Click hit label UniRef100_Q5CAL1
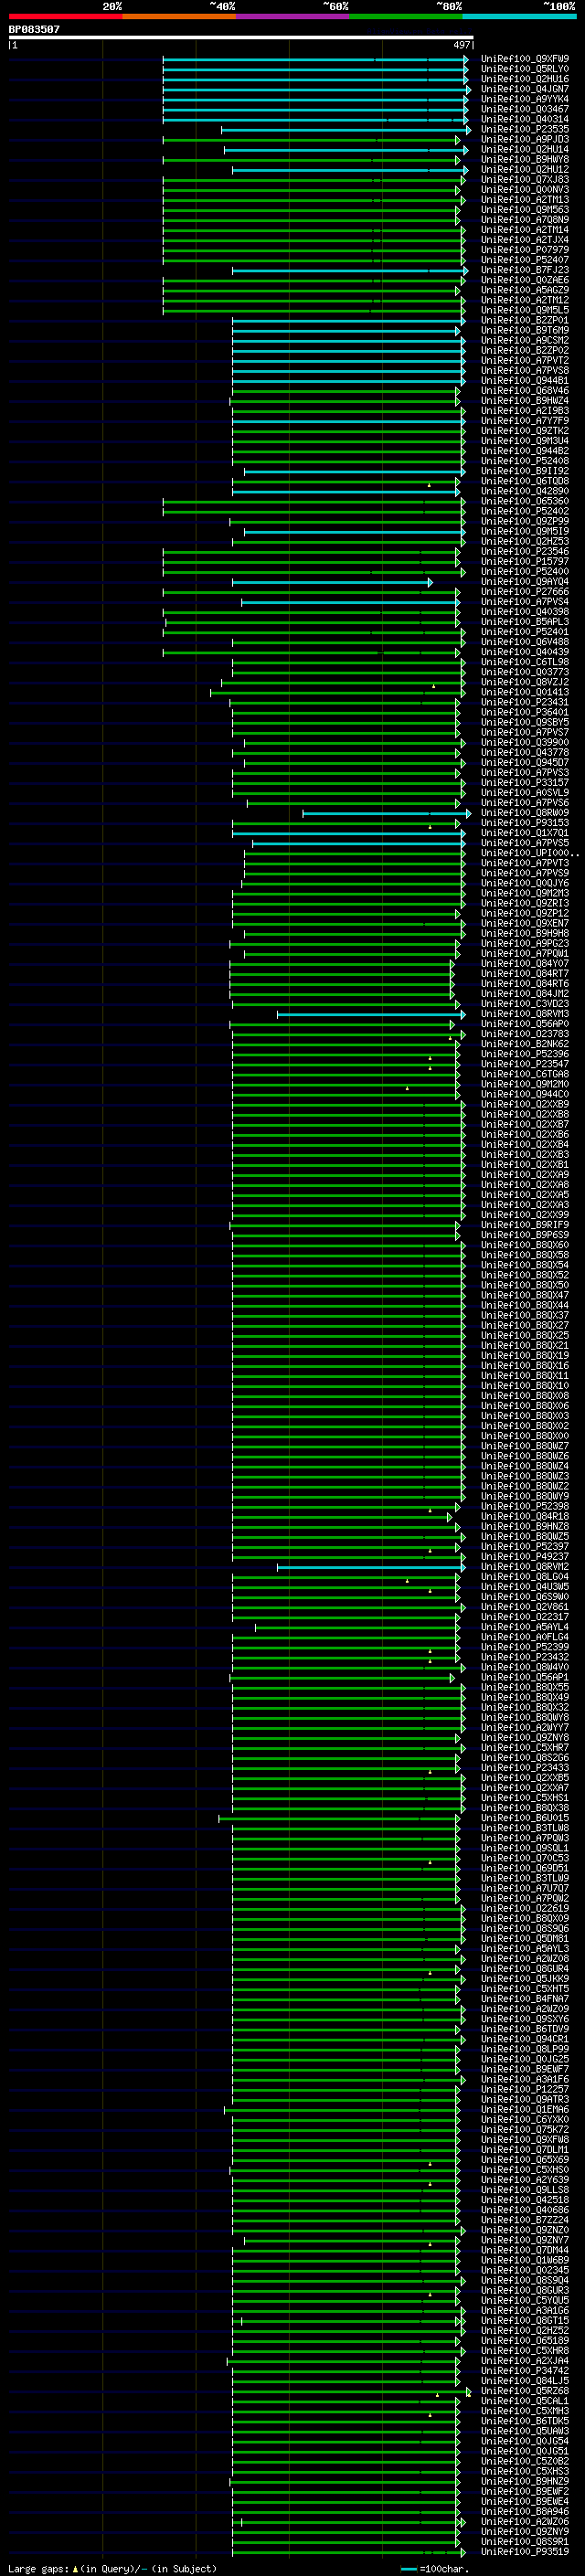585x2576 pixels. [525, 2401]
